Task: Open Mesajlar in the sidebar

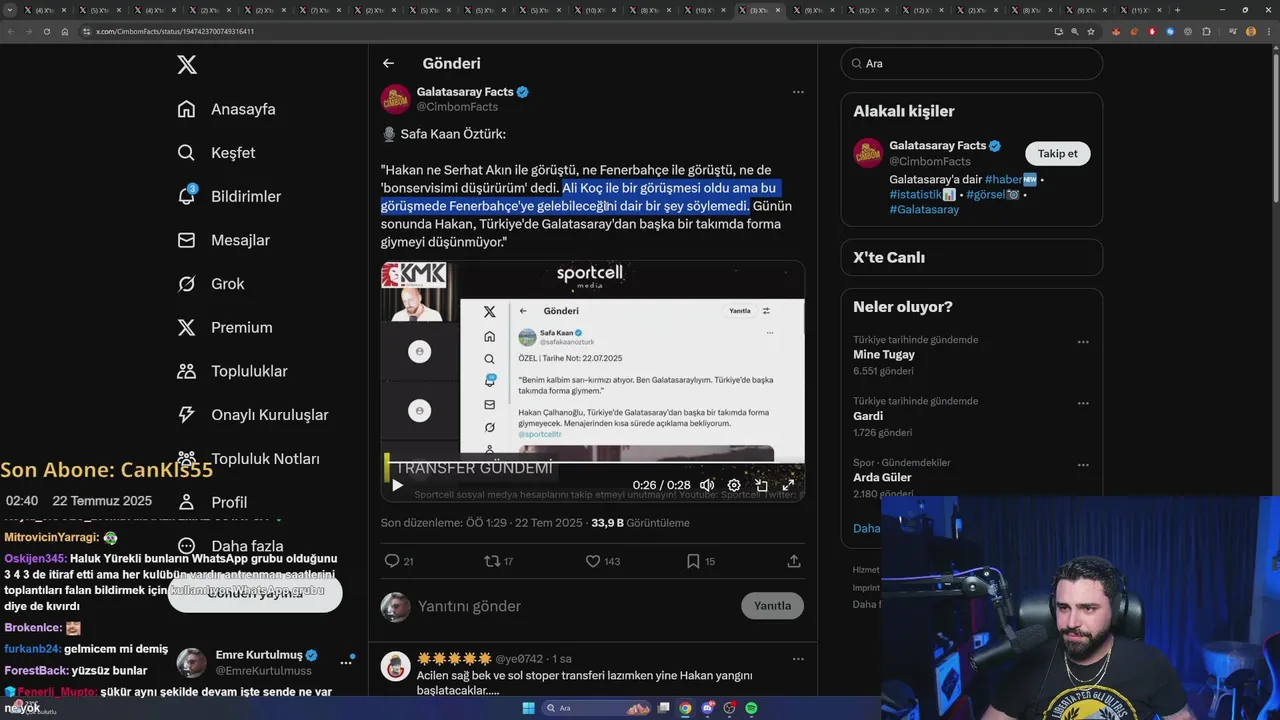Action: pyautogui.click(x=223, y=240)
